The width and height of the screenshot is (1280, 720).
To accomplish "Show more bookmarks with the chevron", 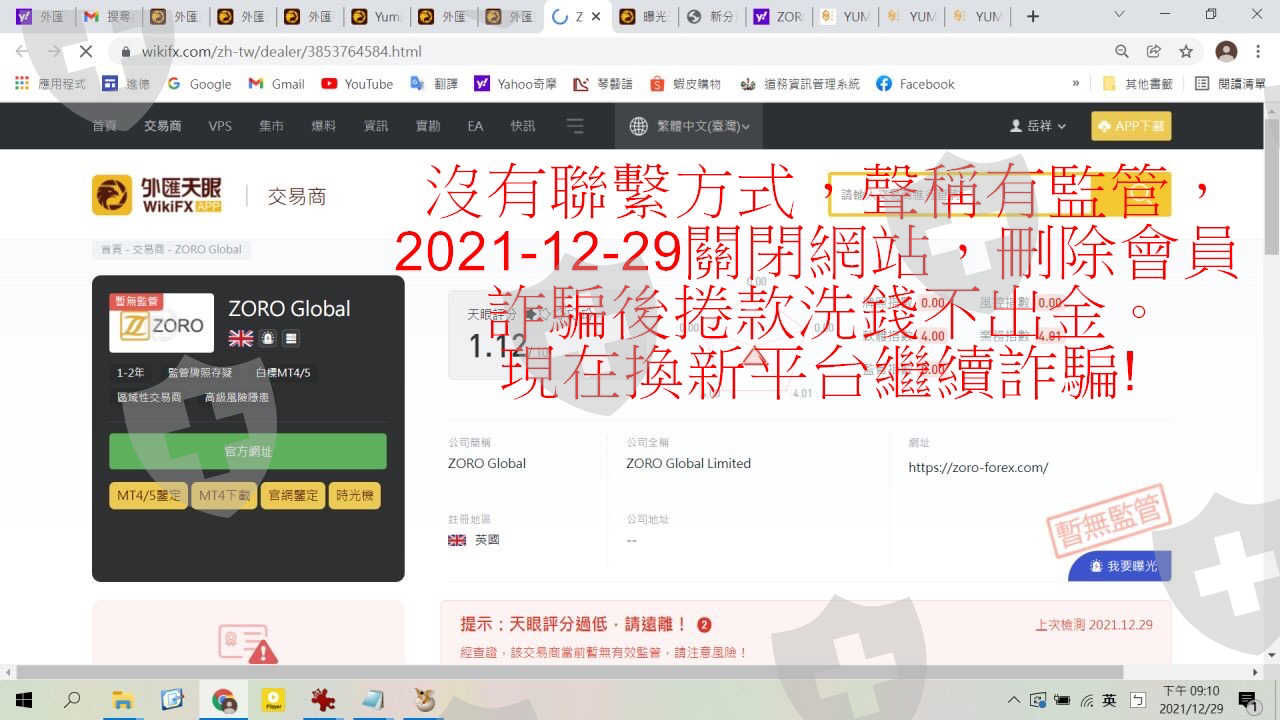I will (x=1076, y=84).
